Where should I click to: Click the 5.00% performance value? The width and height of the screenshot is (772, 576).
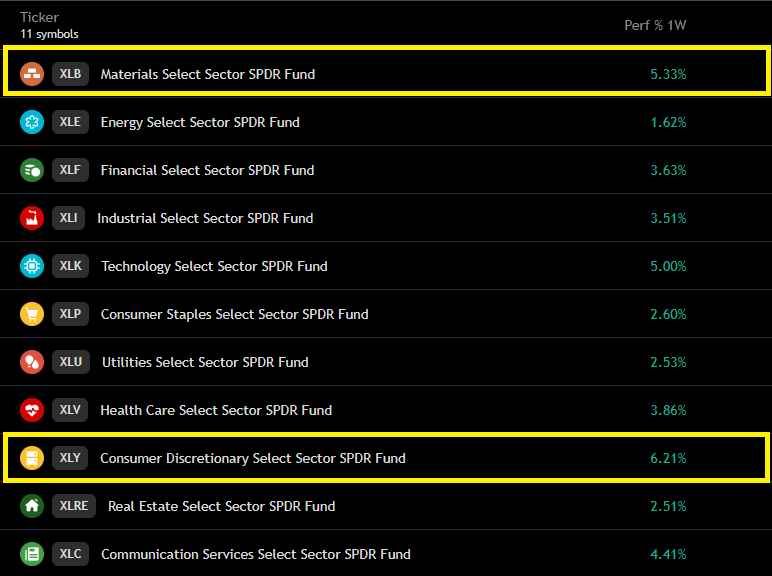668,266
